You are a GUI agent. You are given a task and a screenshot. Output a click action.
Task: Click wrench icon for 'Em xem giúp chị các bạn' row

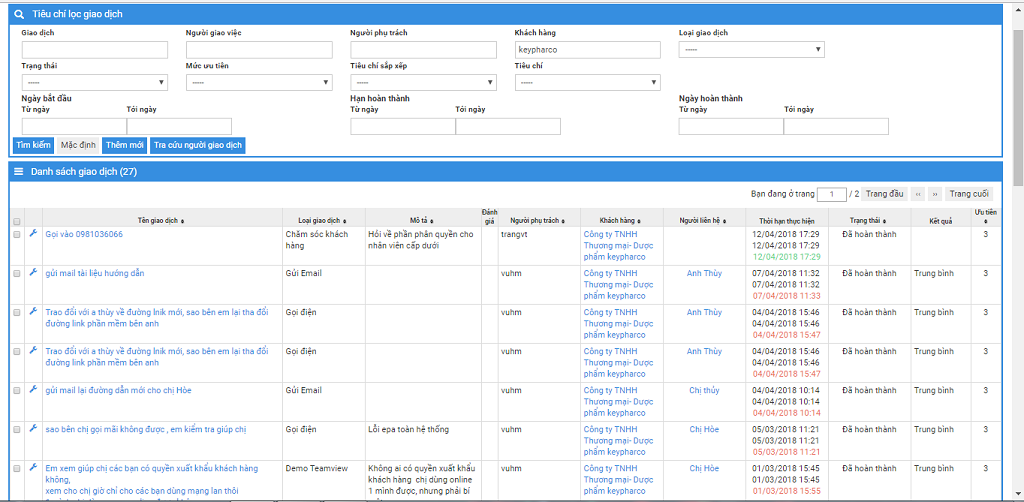tap(33, 467)
